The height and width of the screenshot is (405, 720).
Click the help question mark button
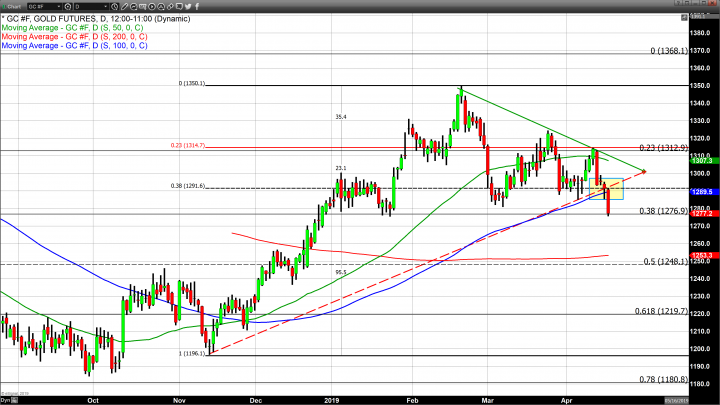pyautogui.click(x=678, y=2)
